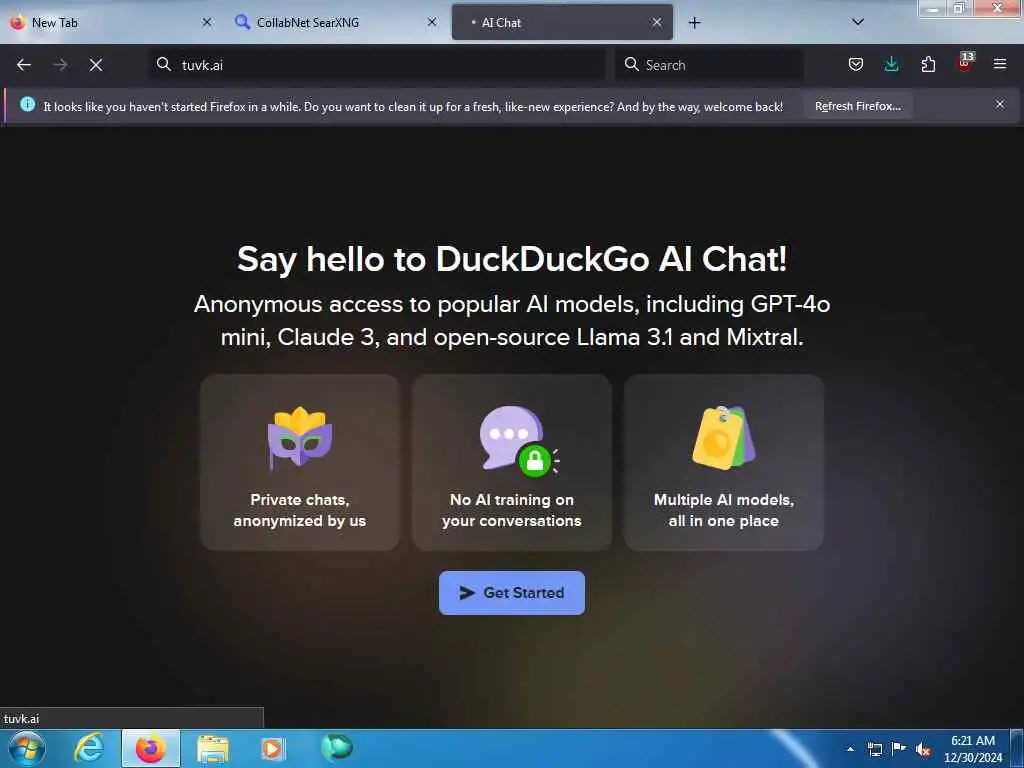Click the Multiple AI models tags icon
This screenshot has width=1024, height=768.
[x=724, y=437]
